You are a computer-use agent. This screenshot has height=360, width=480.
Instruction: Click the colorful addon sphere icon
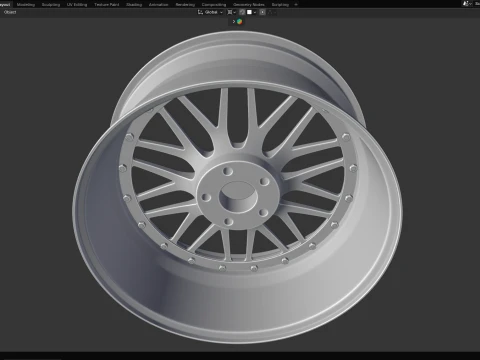pyautogui.click(x=239, y=22)
